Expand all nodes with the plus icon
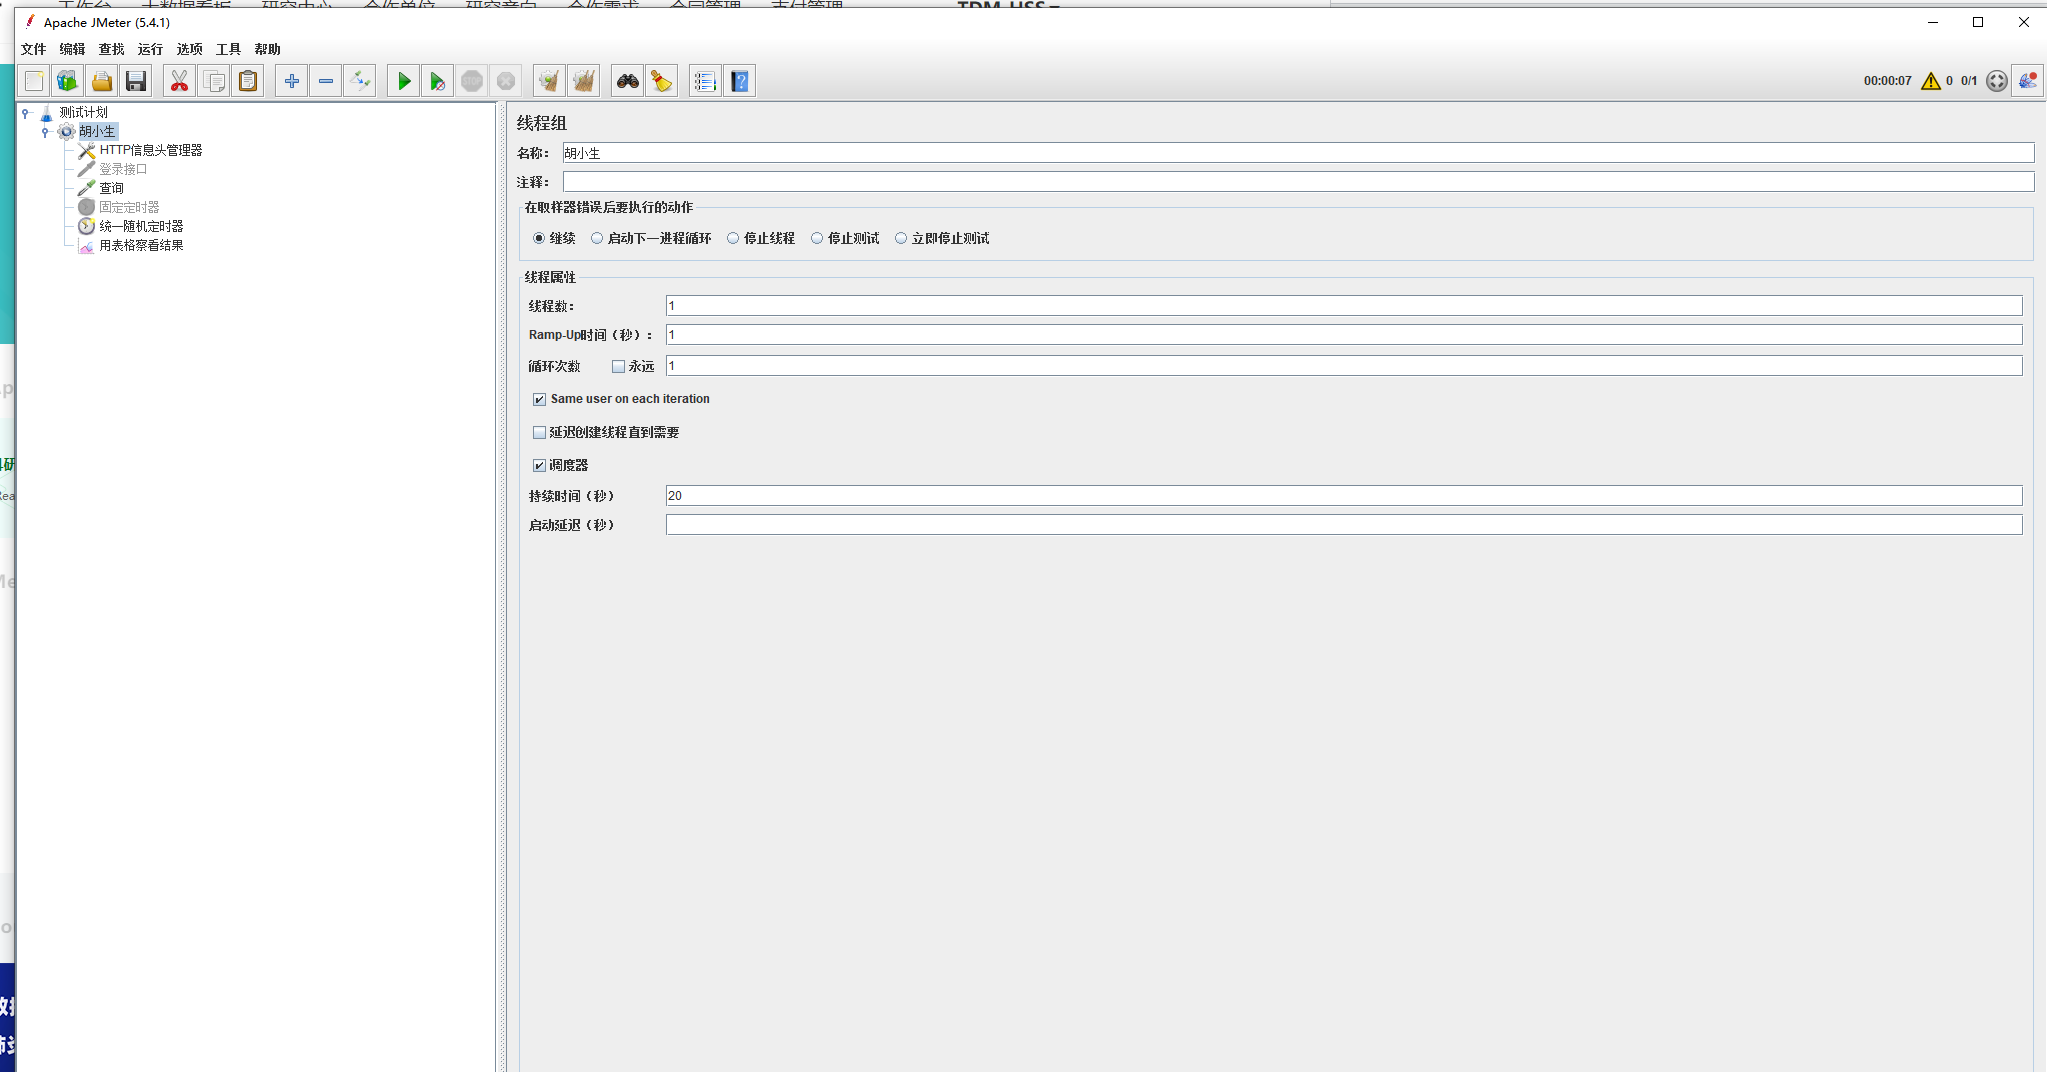 (291, 81)
